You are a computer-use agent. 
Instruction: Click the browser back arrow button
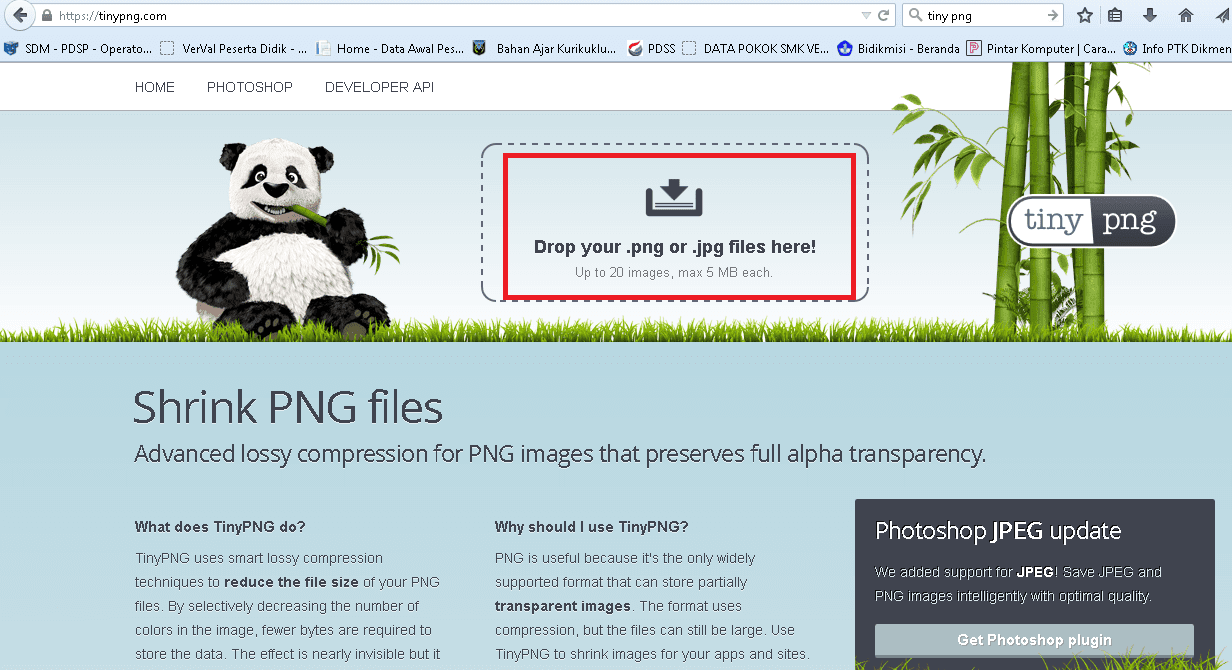(18, 16)
